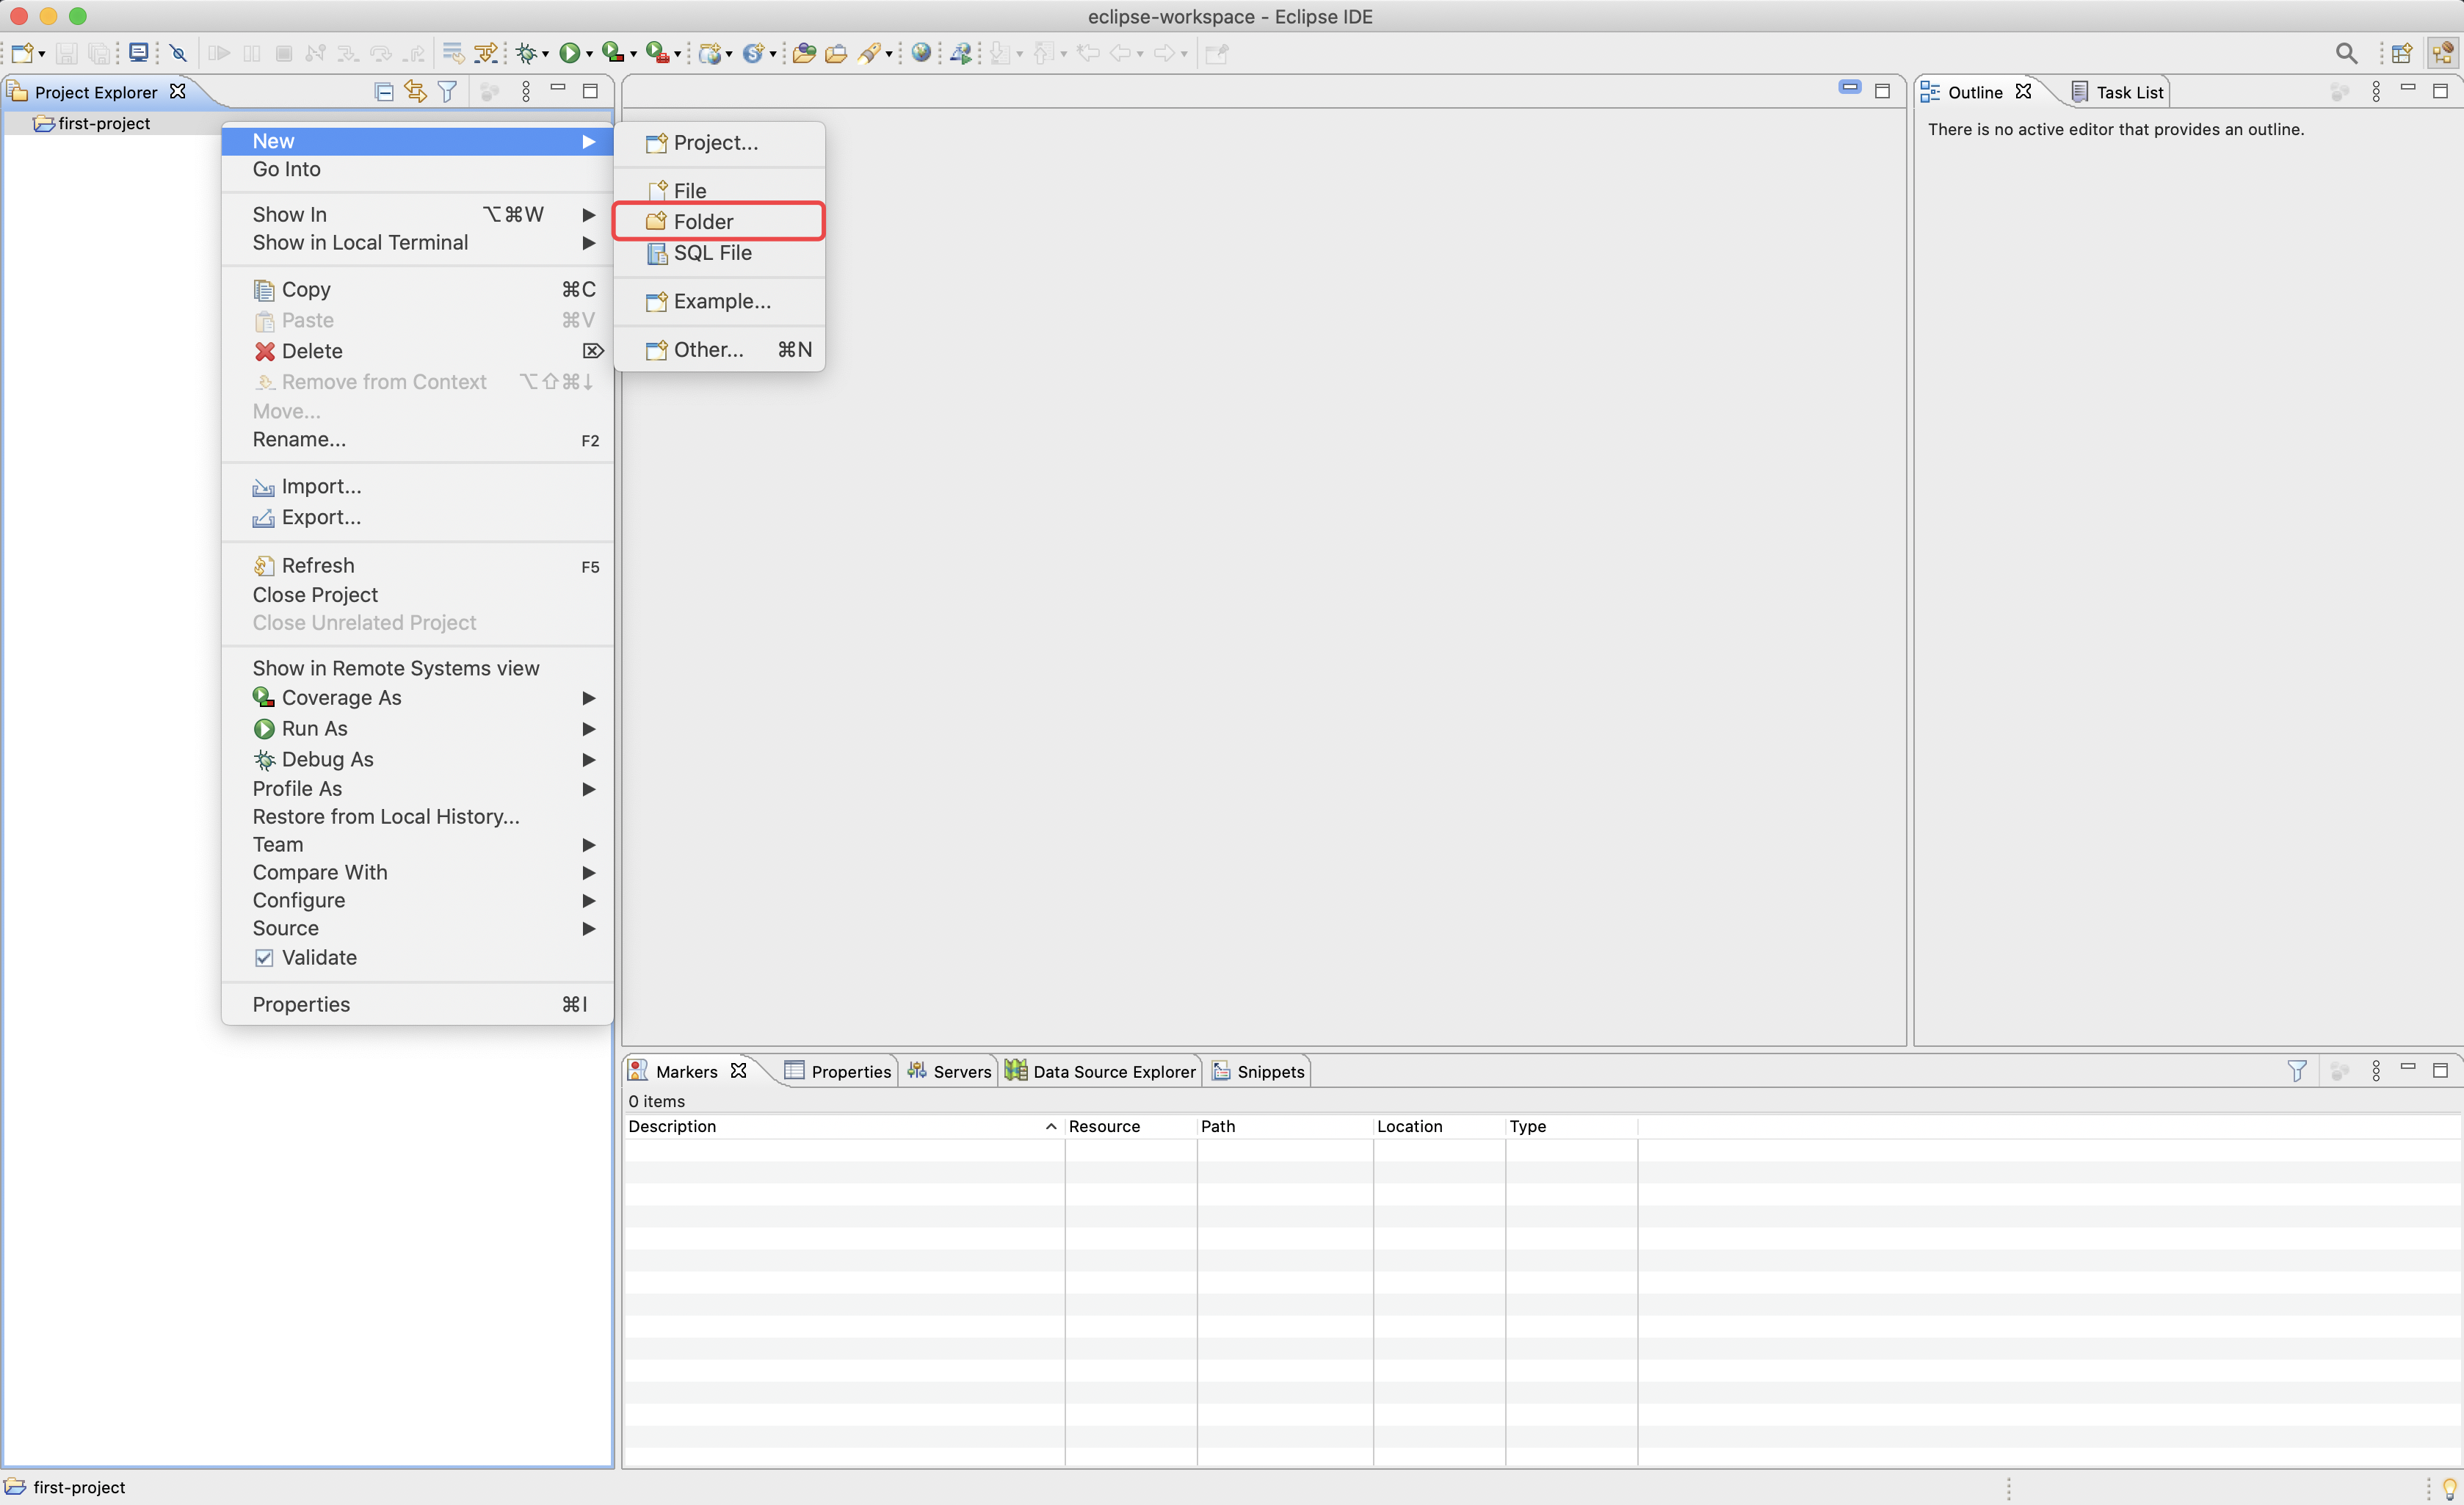
Task: Click the tip lightbulb in status bar
Action: 2449,1487
